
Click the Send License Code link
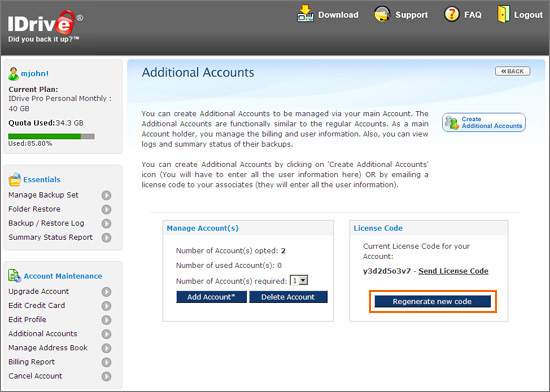pos(453,271)
